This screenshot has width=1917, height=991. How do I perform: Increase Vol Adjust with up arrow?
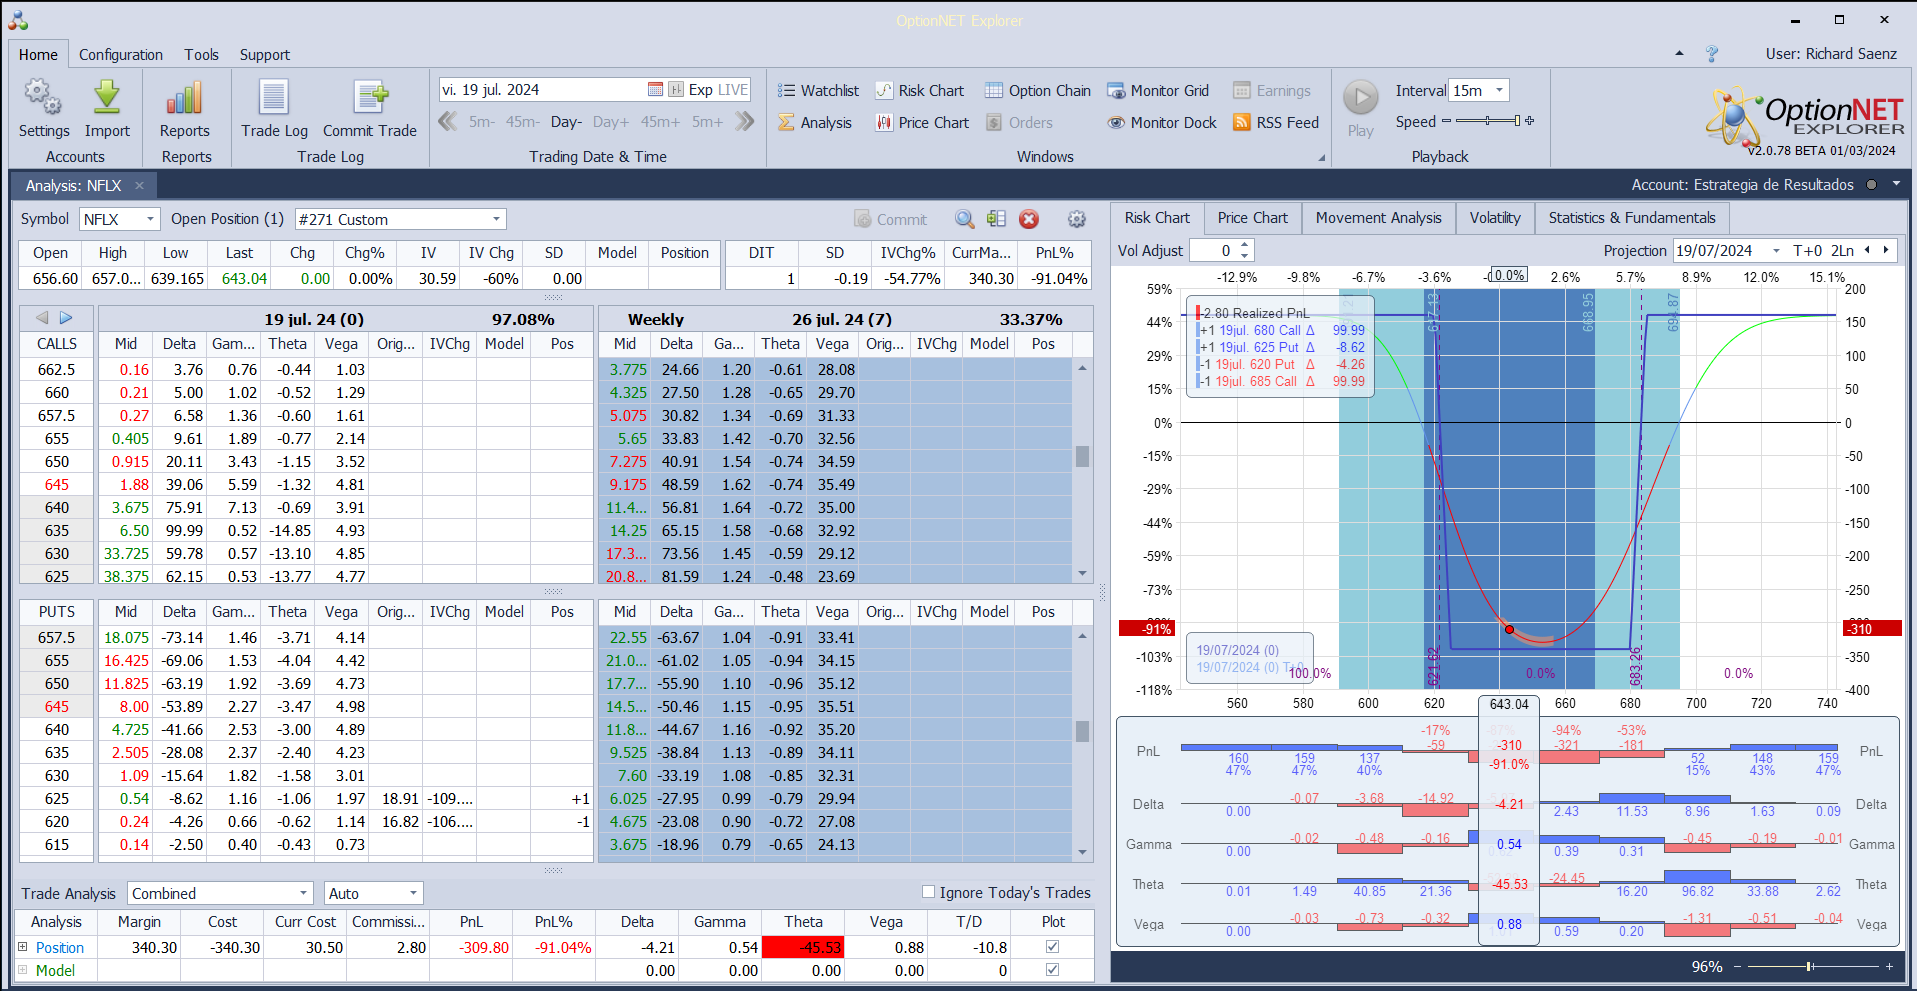coord(1245,246)
